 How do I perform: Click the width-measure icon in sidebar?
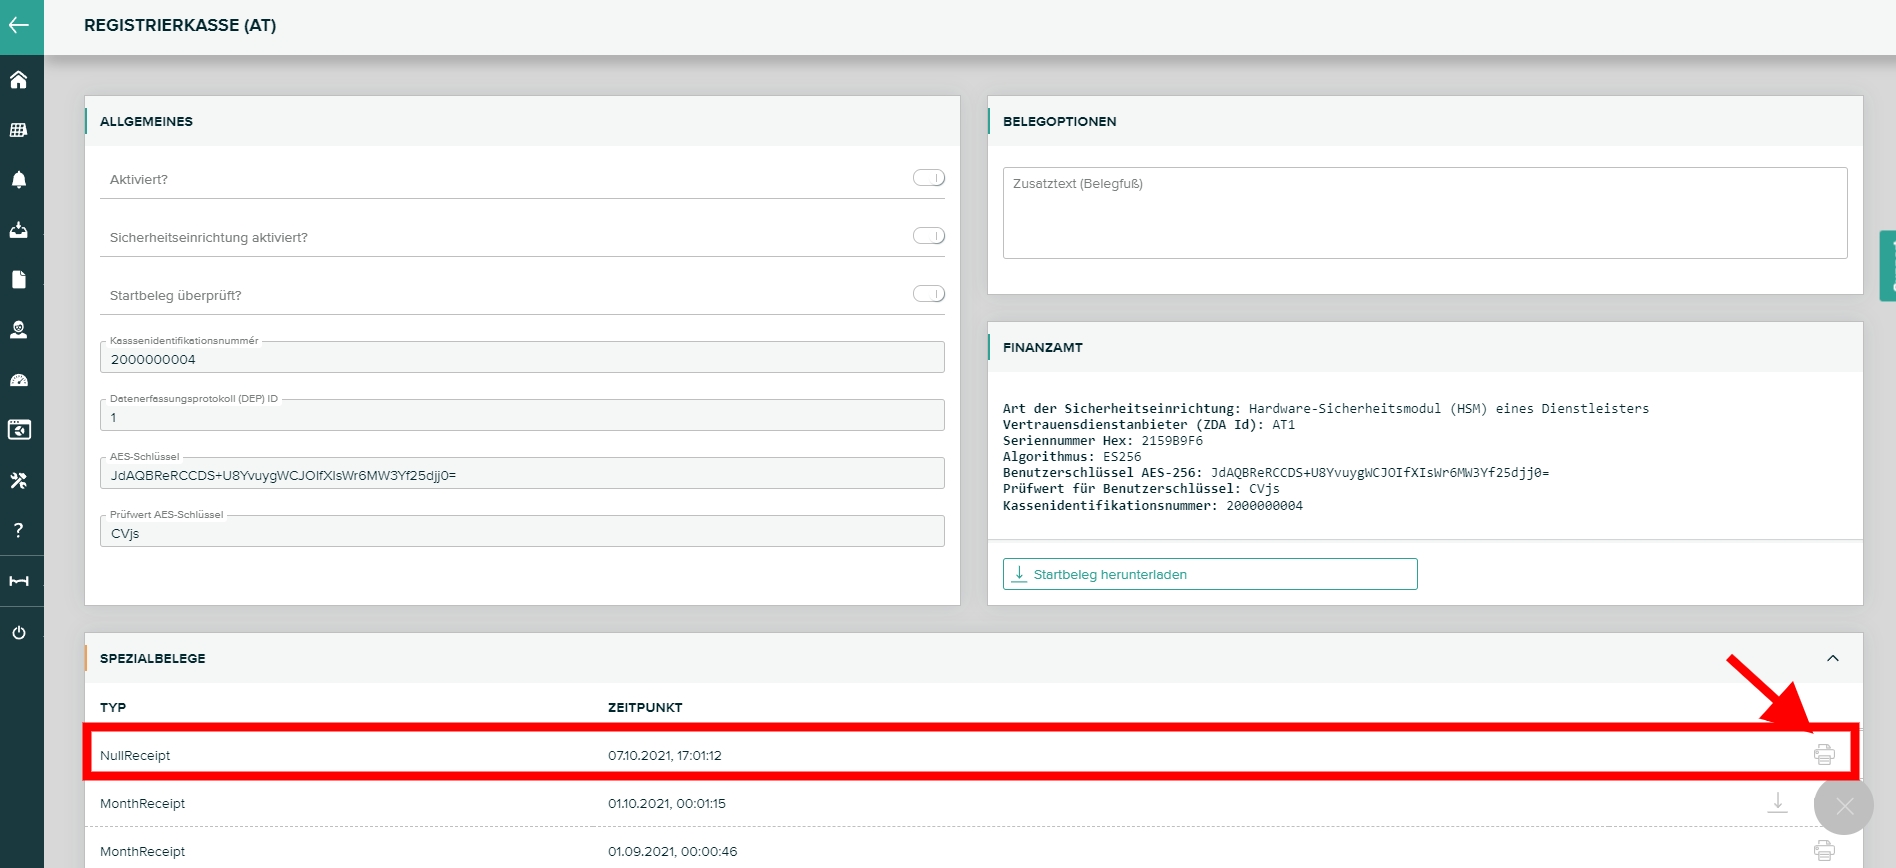[19, 581]
